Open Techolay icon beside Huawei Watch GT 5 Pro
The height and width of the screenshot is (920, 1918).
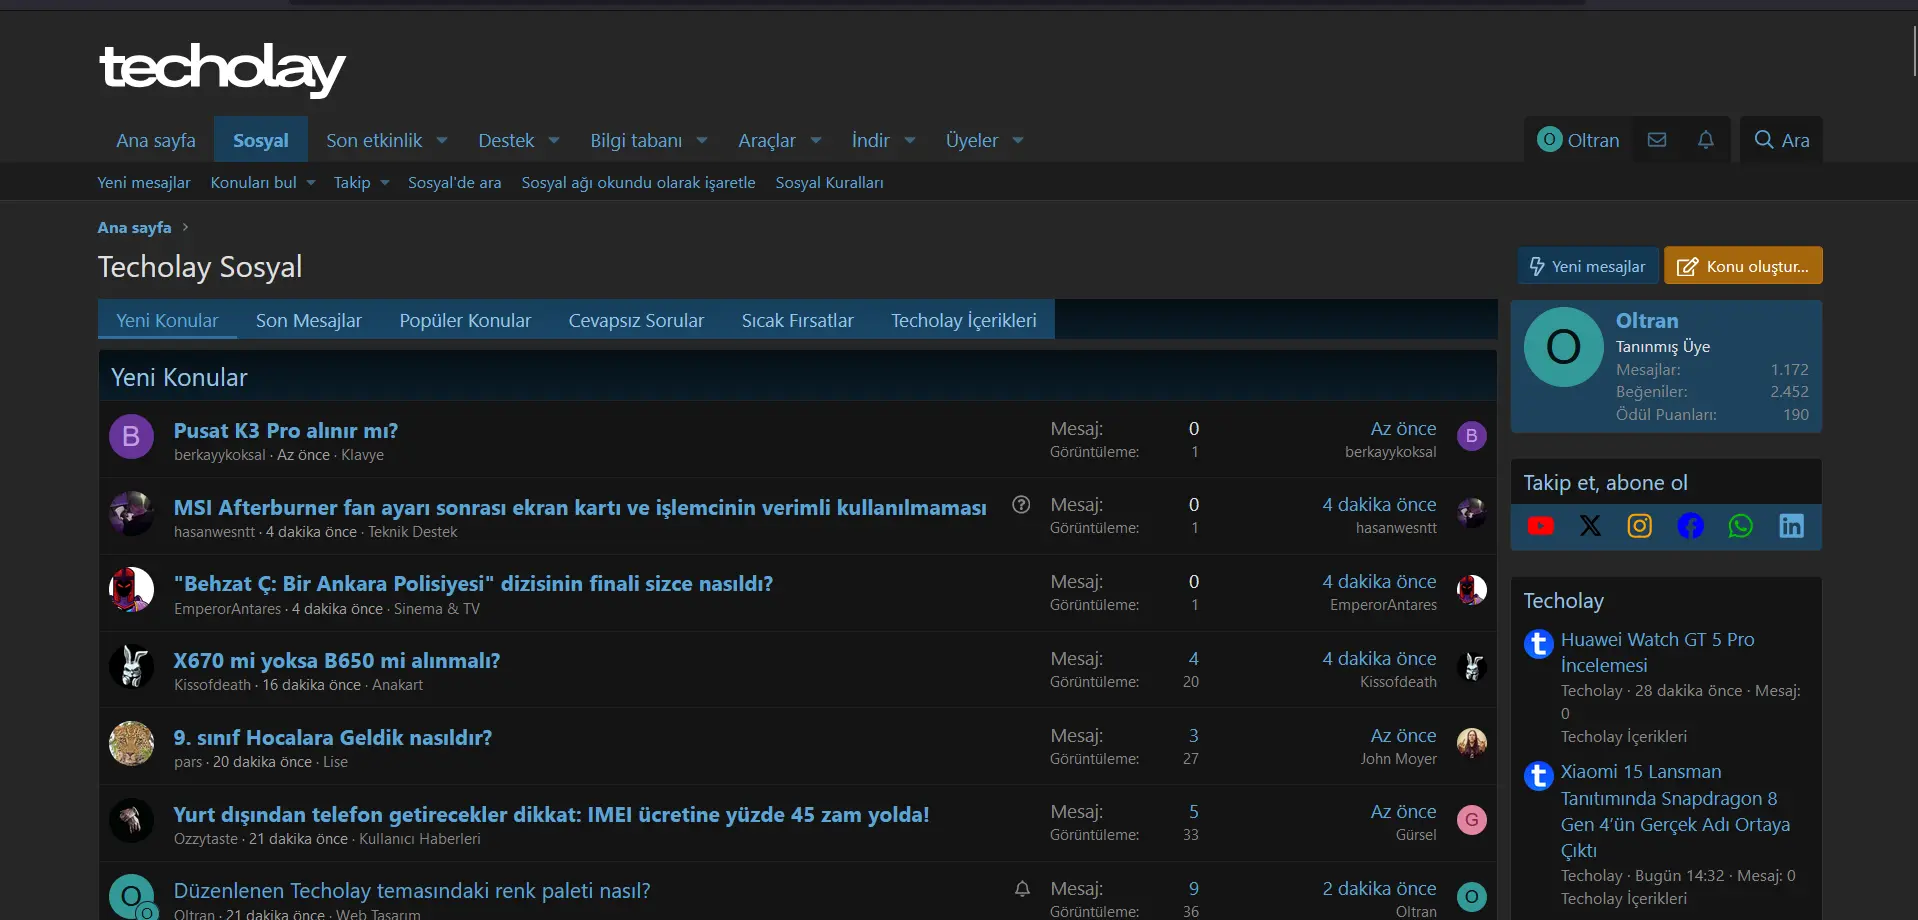pos(1538,643)
